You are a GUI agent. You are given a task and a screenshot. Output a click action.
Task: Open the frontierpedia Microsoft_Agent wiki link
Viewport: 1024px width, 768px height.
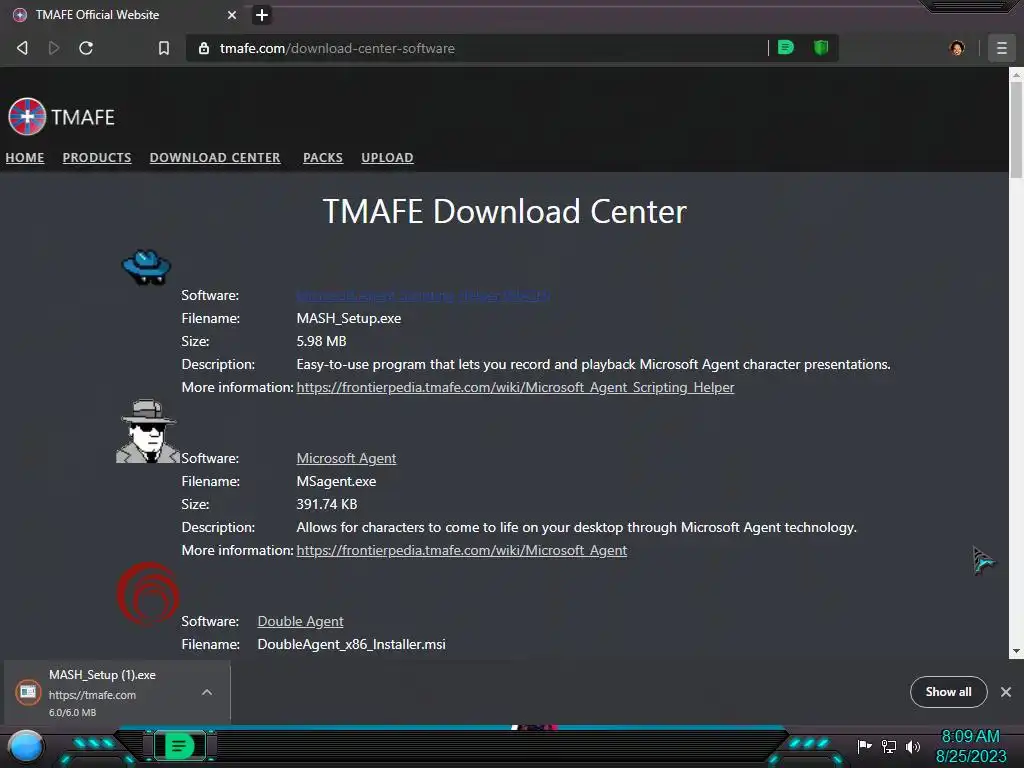pos(462,551)
